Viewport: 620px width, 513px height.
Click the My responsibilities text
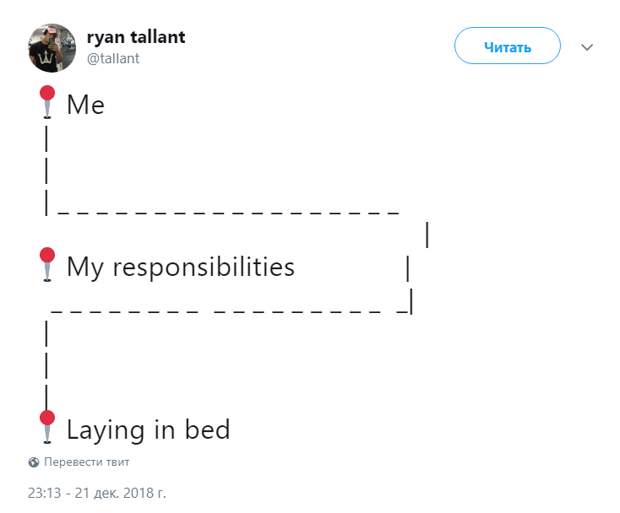(x=181, y=267)
